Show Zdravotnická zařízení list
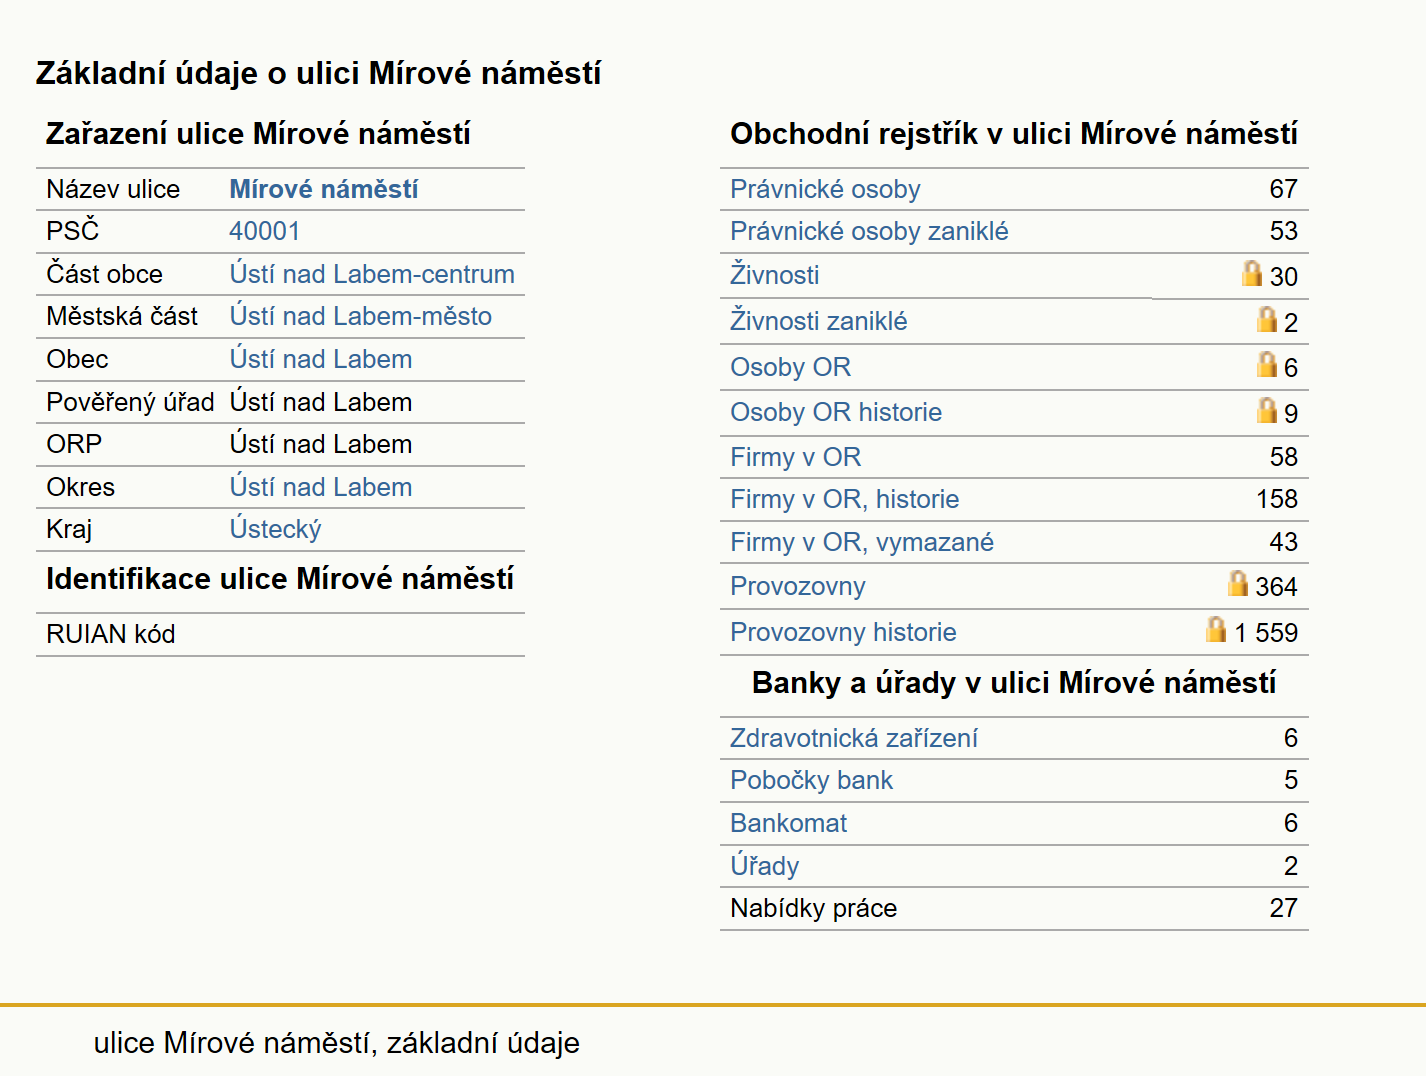 click(x=853, y=738)
